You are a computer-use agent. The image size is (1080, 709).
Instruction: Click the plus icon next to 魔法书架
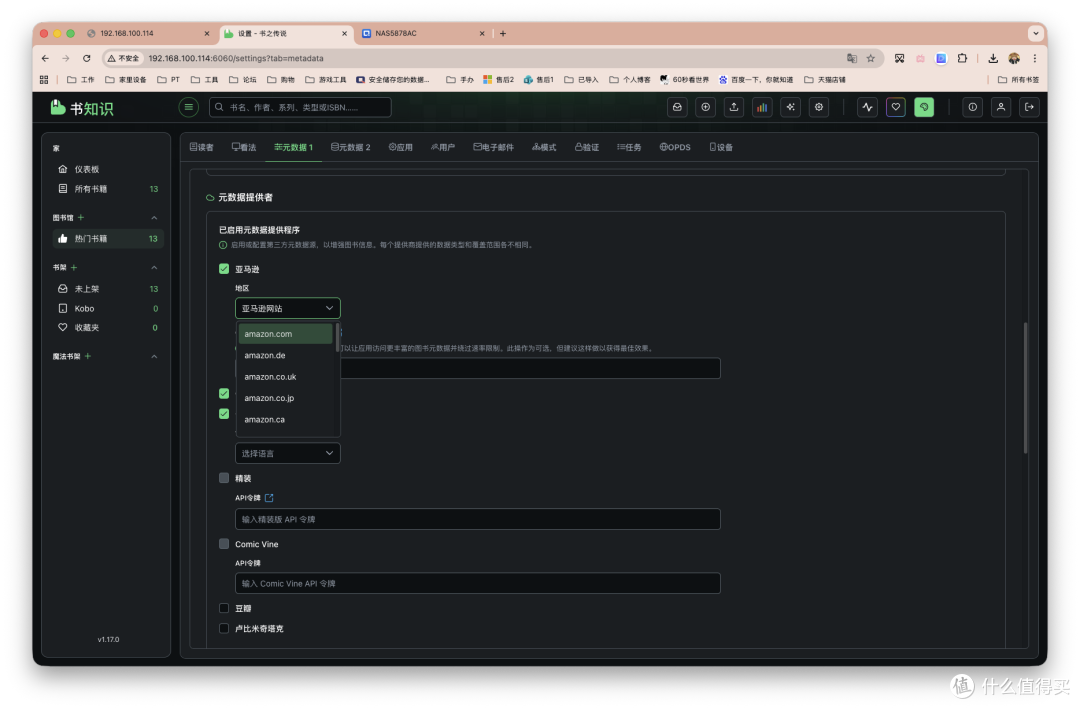point(87,356)
